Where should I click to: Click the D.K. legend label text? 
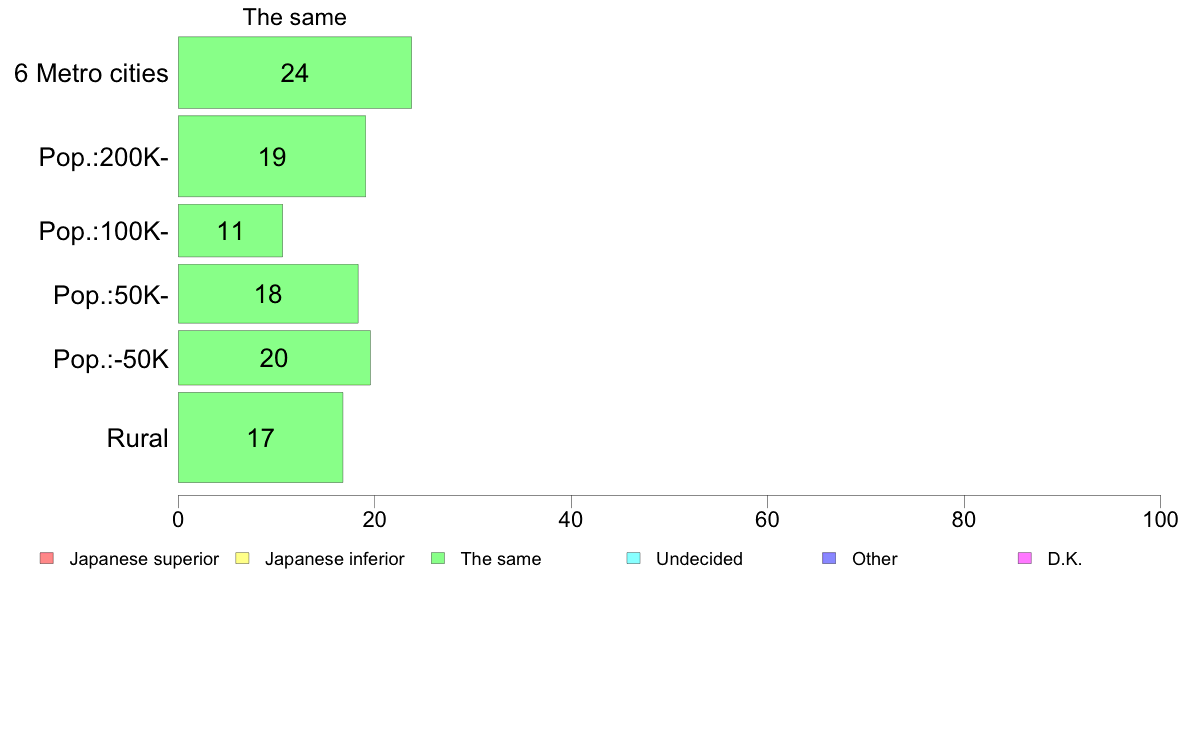pyautogui.click(x=1065, y=559)
